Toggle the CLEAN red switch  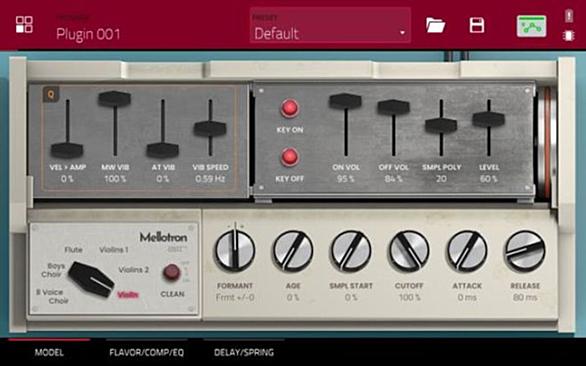[x=171, y=272]
